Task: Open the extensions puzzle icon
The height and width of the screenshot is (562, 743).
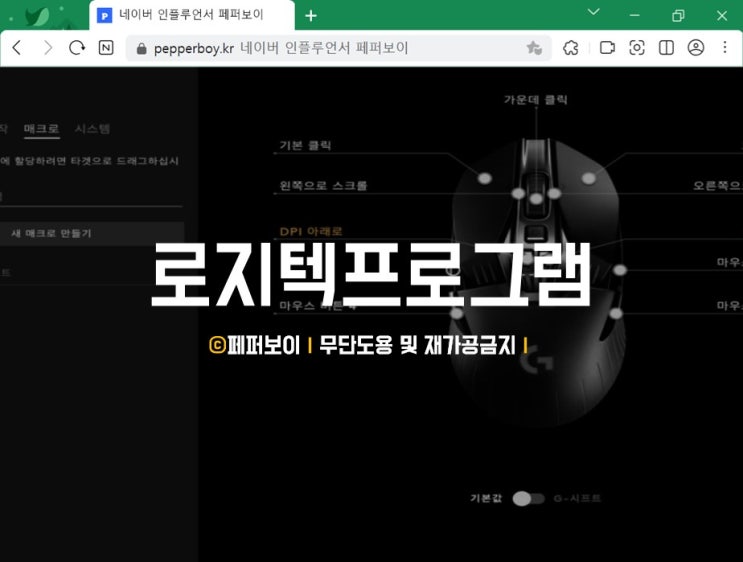Action: coord(571,47)
